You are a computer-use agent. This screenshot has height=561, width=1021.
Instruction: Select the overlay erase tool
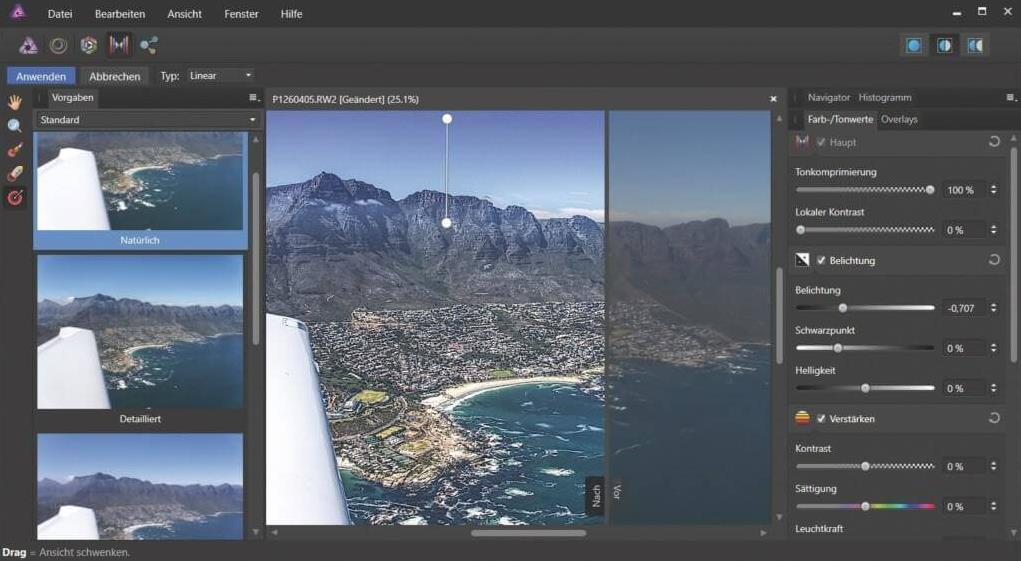pos(14,173)
